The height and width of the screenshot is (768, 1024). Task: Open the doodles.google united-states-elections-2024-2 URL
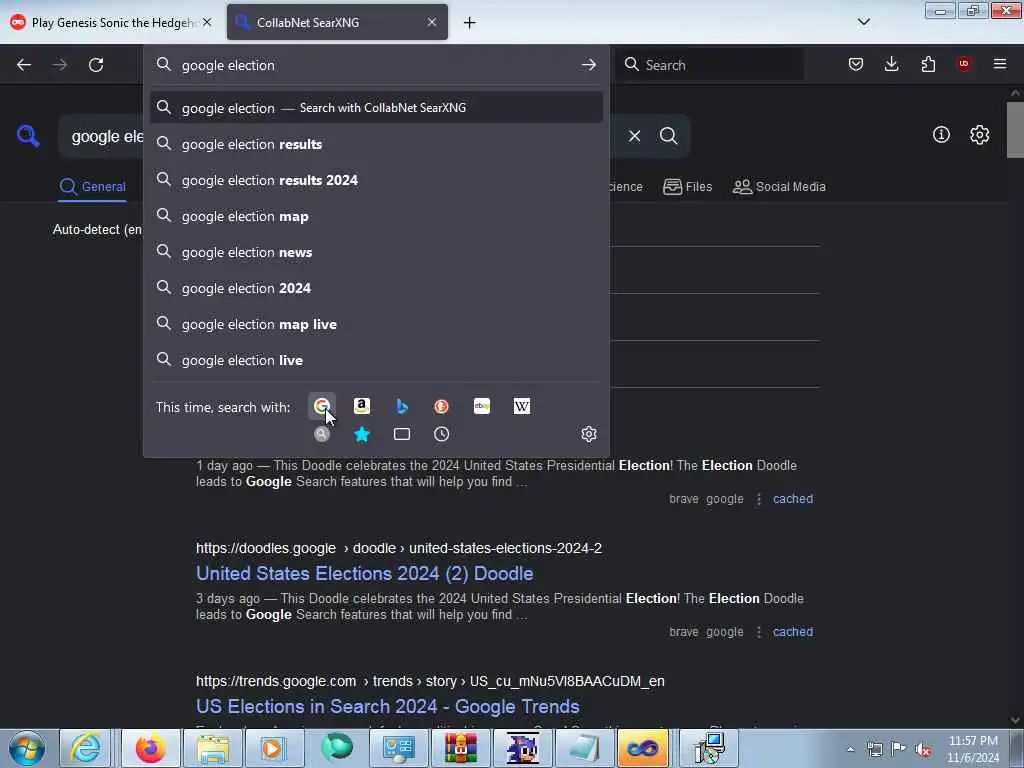[398, 549]
